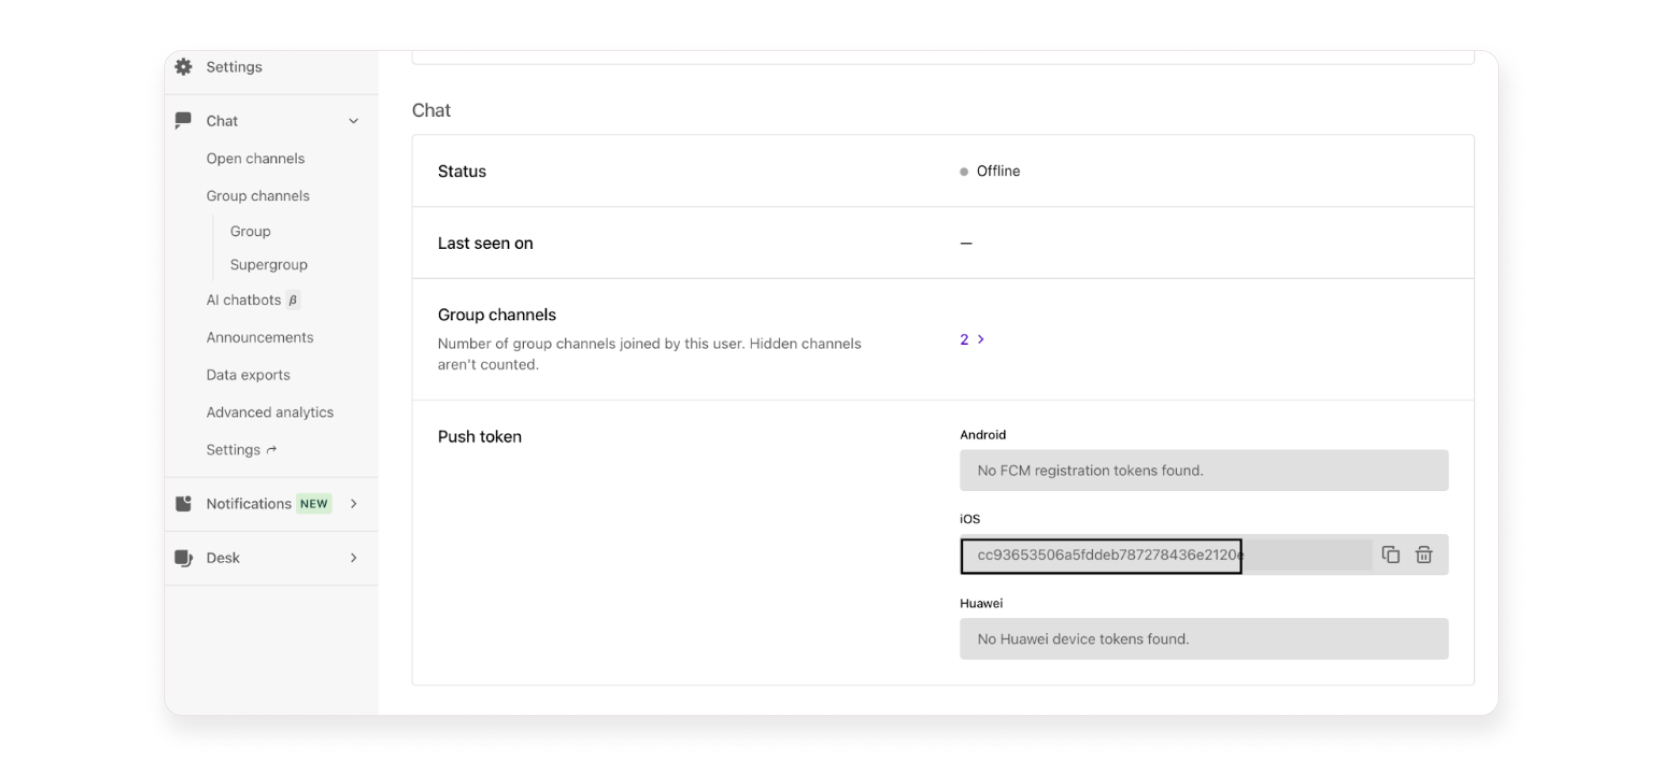Delete the iOS push token with trash icon
Viewport: 1664px width, 768px height.
point(1424,555)
